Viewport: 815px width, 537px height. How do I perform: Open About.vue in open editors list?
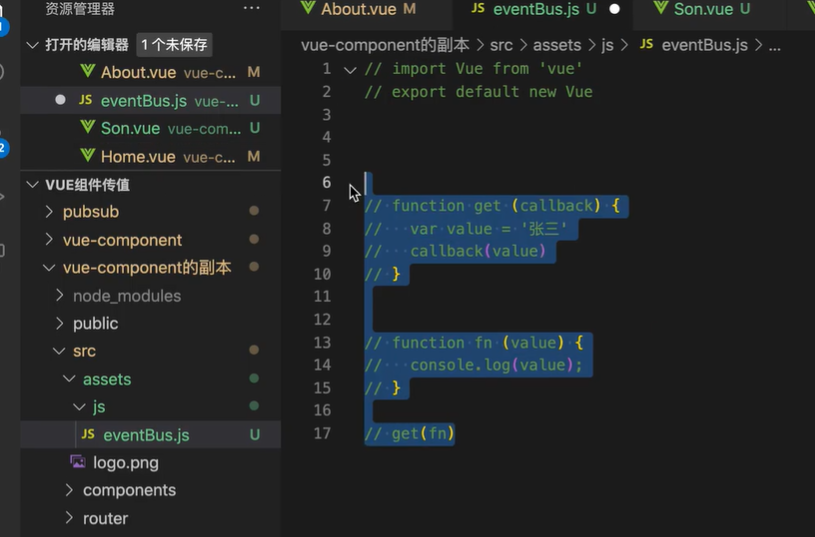pos(151,72)
